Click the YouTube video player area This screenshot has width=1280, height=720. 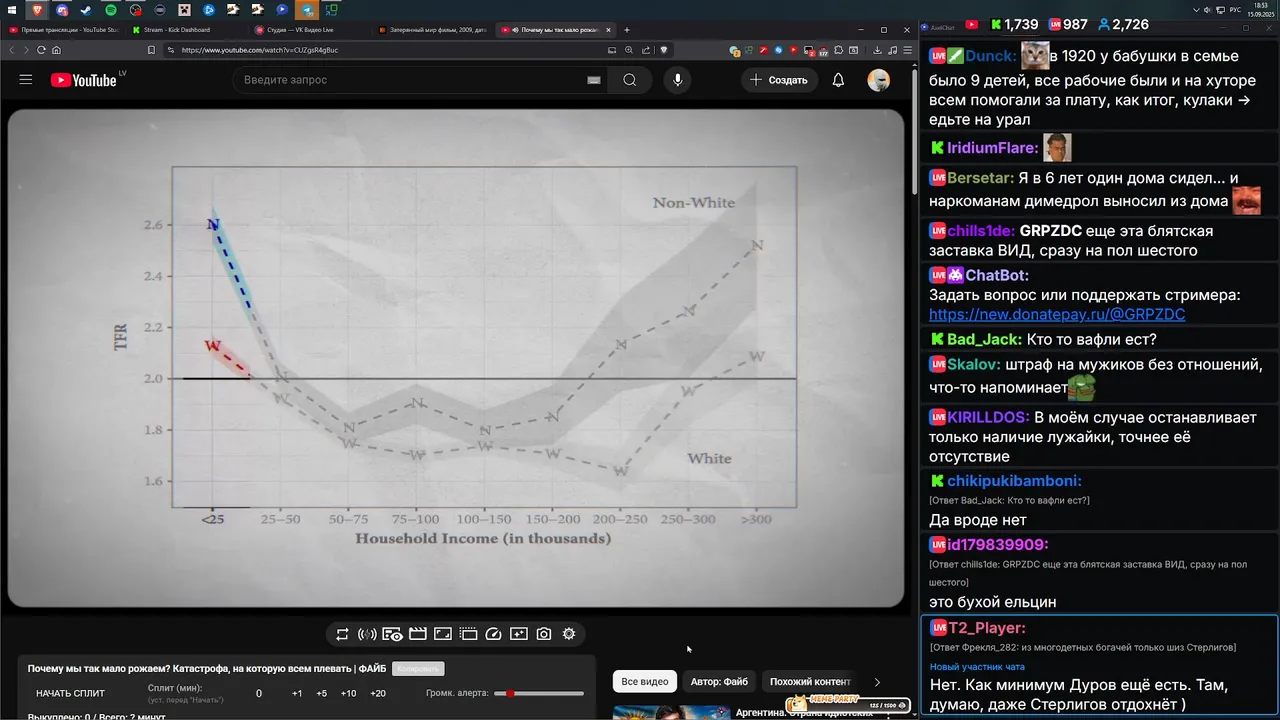point(456,358)
